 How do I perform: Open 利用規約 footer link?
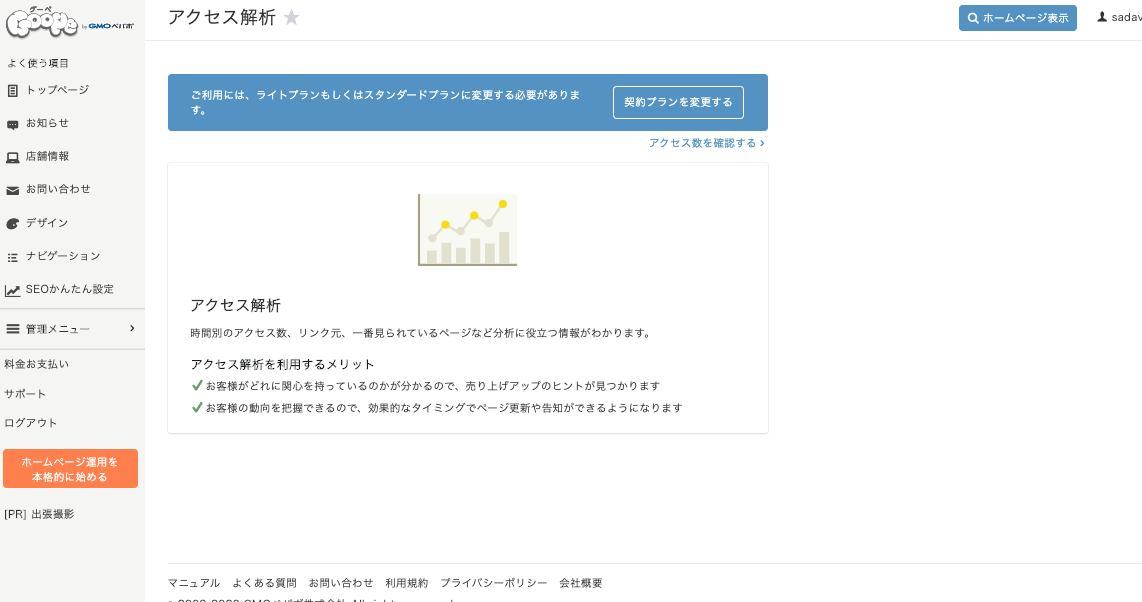[406, 583]
